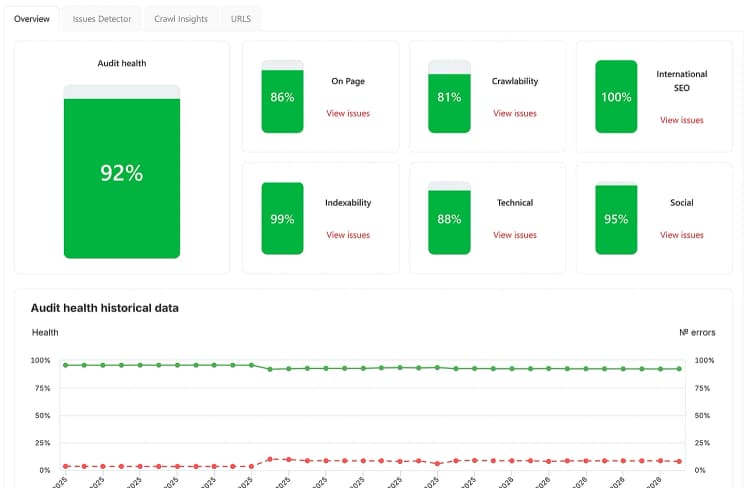Image resolution: width=750 pixels, height=488 pixels.
Task: Click the Overview tab
Action: 32,19
